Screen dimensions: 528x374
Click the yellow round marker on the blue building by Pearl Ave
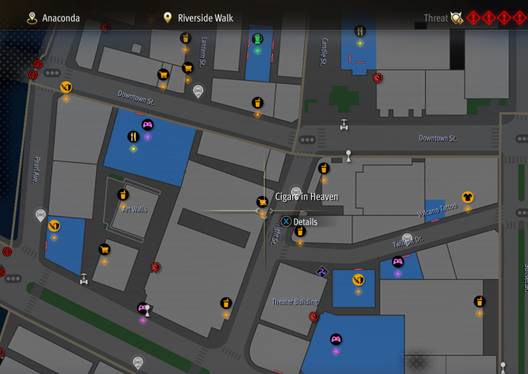(x=54, y=226)
